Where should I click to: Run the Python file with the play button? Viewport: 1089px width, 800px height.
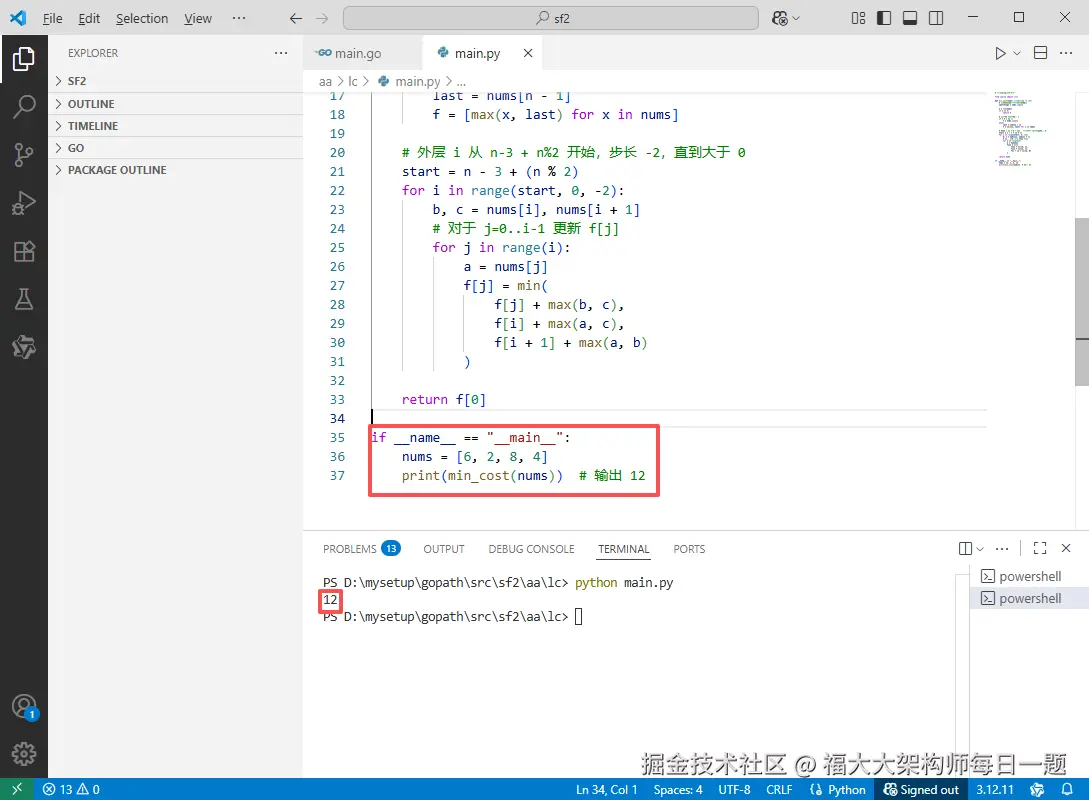pyautogui.click(x=999, y=53)
